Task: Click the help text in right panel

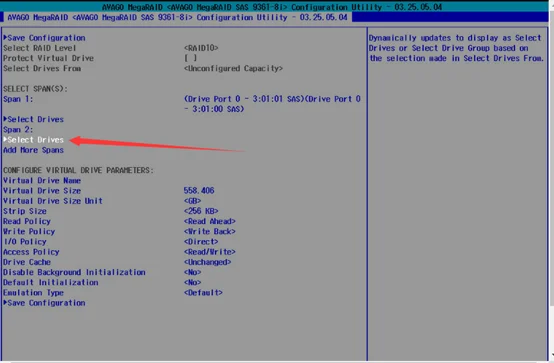Action: click(456, 48)
